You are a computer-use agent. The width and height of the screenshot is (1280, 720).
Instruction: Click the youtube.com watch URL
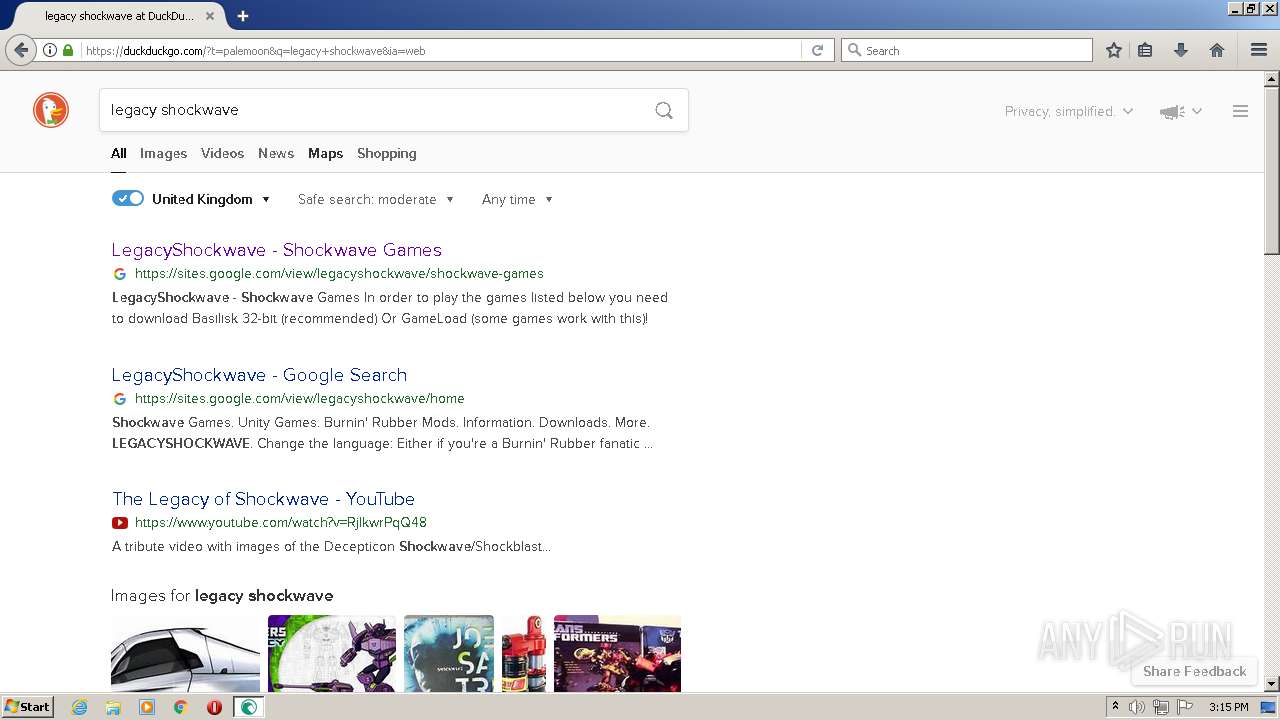(281, 522)
